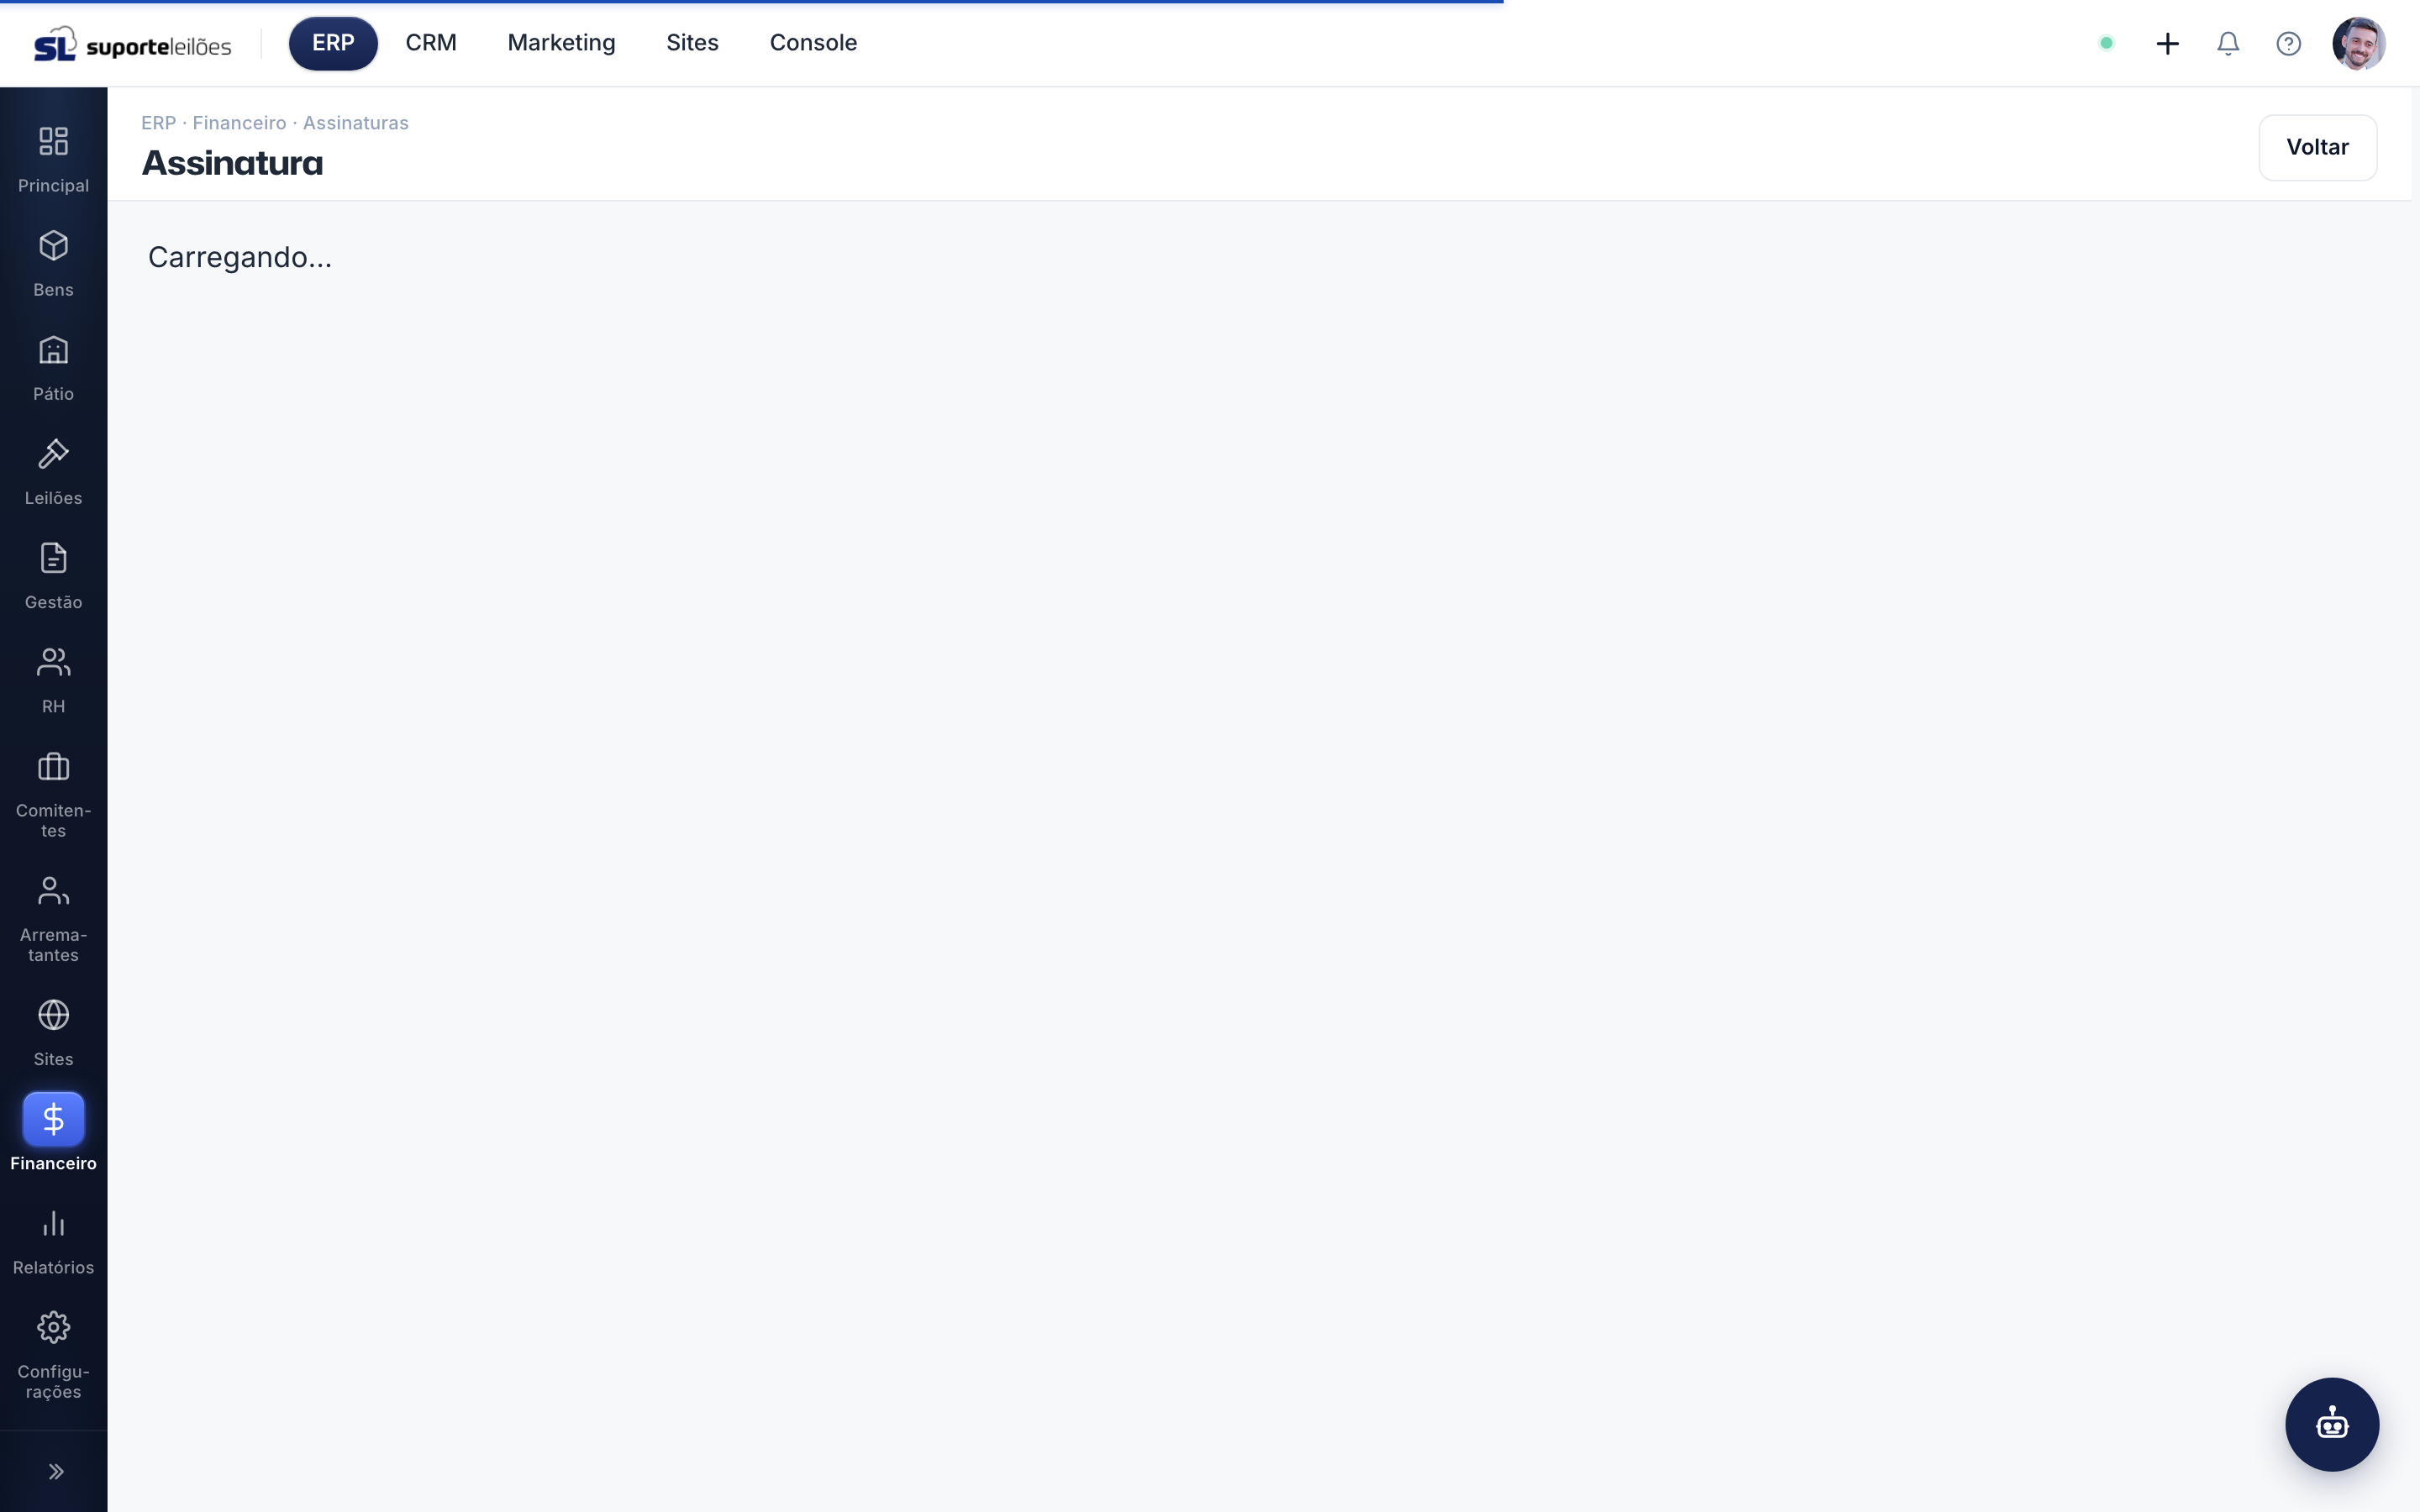Screen dimensions: 2420x1512
Task: Click the plus add icon in header
Action: pyautogui.click(x=2167, y=43)
